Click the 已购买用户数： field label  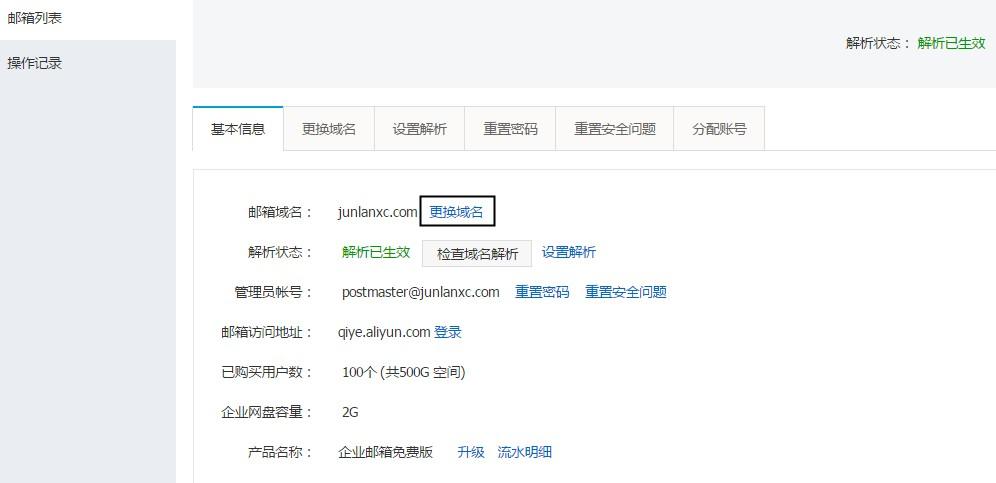pyautogui.click(x=267, y=372)
